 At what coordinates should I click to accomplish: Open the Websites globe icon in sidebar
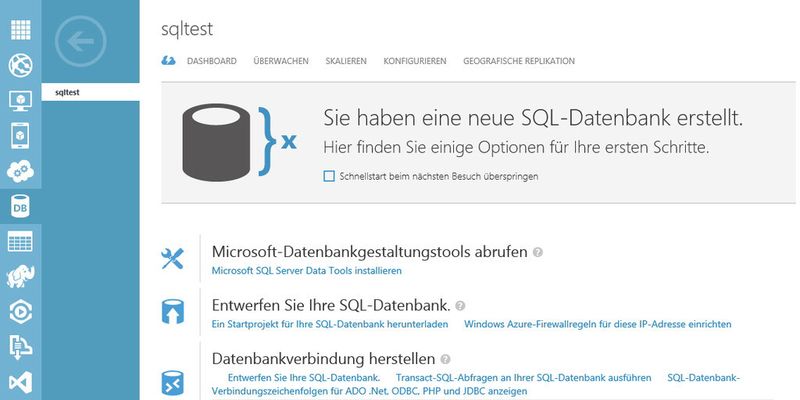click(20, 65)
